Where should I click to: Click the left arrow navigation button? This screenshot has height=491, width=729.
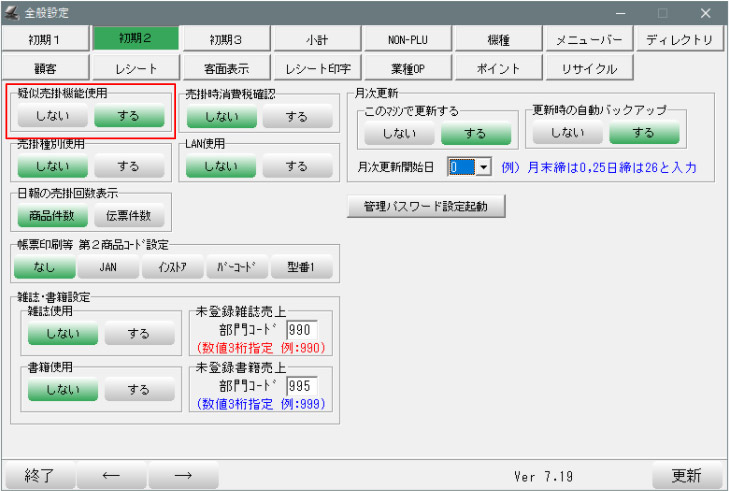111,476
